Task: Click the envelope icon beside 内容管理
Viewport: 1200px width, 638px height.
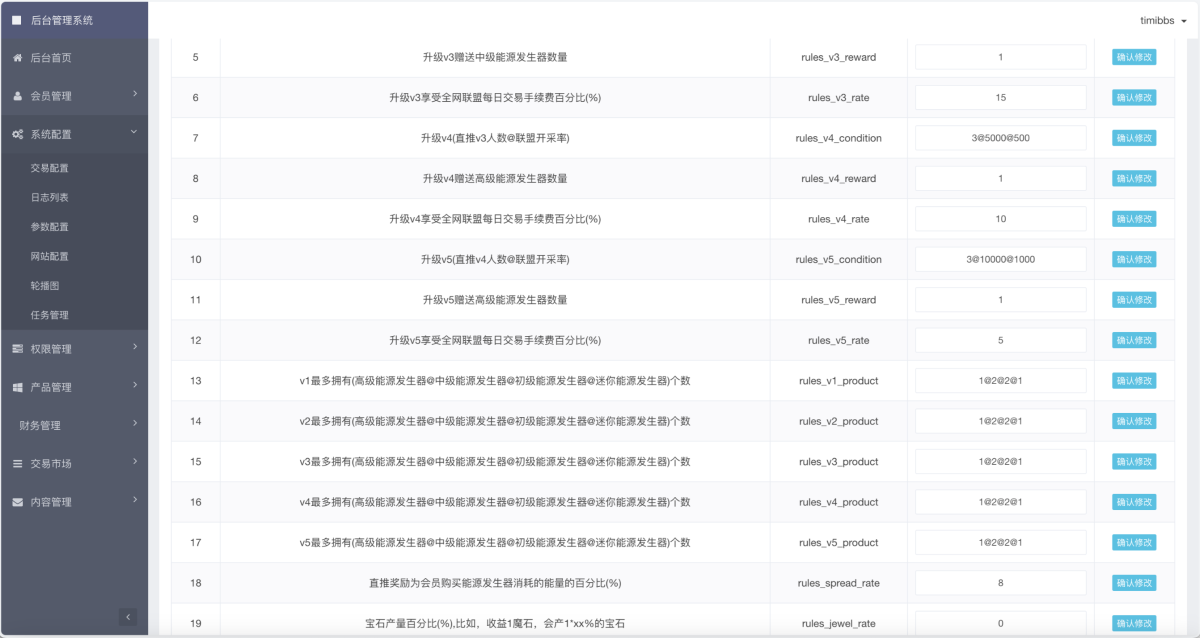Action: pos(17,502)
